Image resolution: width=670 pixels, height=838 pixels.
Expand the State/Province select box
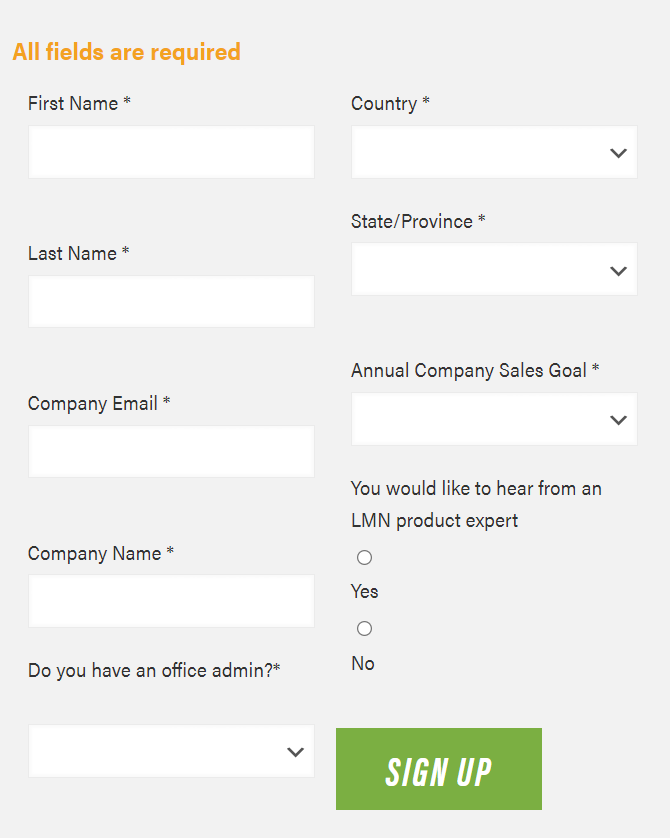coord(480,270)
